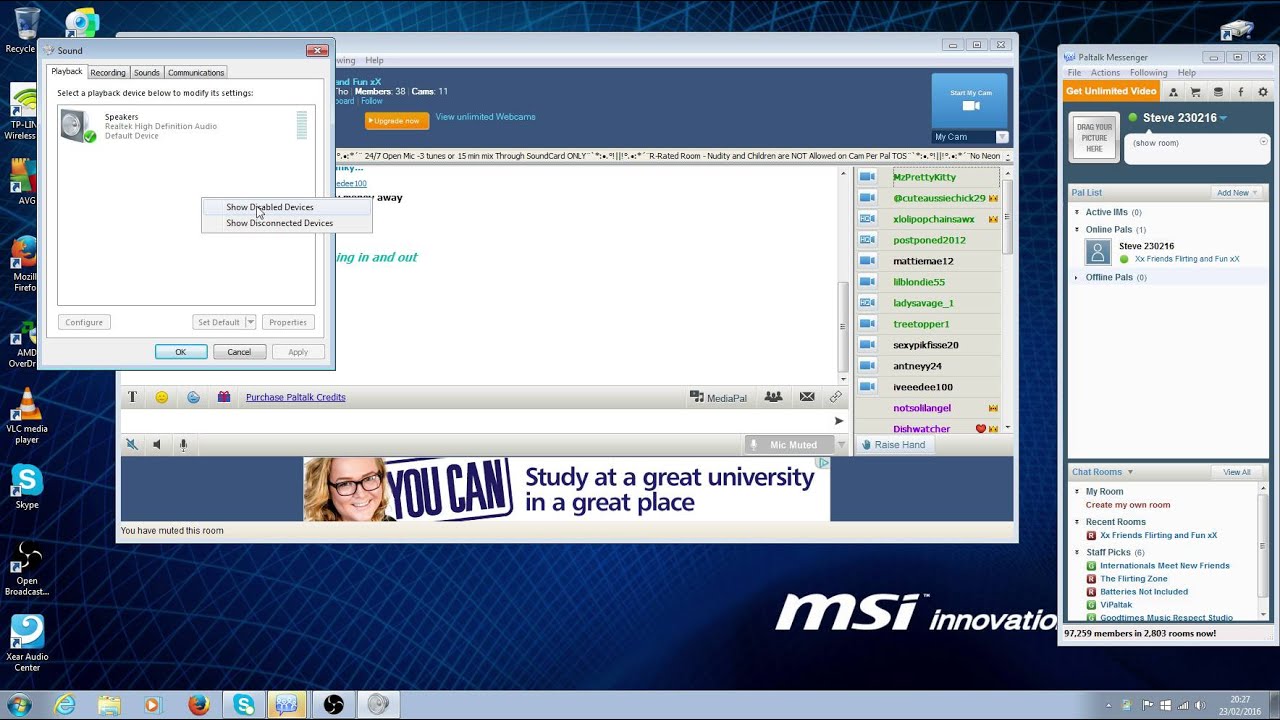Expand the Offline Pals group
Image resolution: width=1280 pixels, height=720 pixels.
click(x=1077, y=277)
